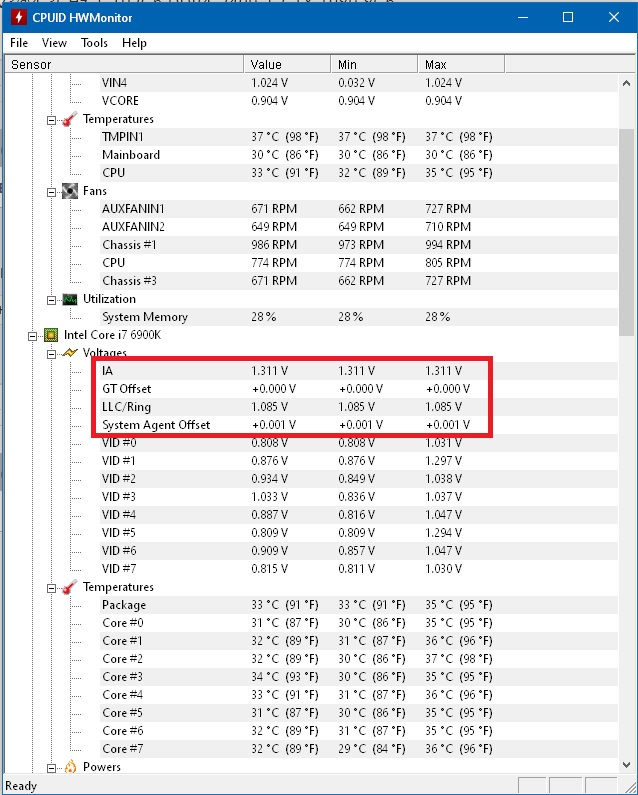Open the File menu

(19, 43)
